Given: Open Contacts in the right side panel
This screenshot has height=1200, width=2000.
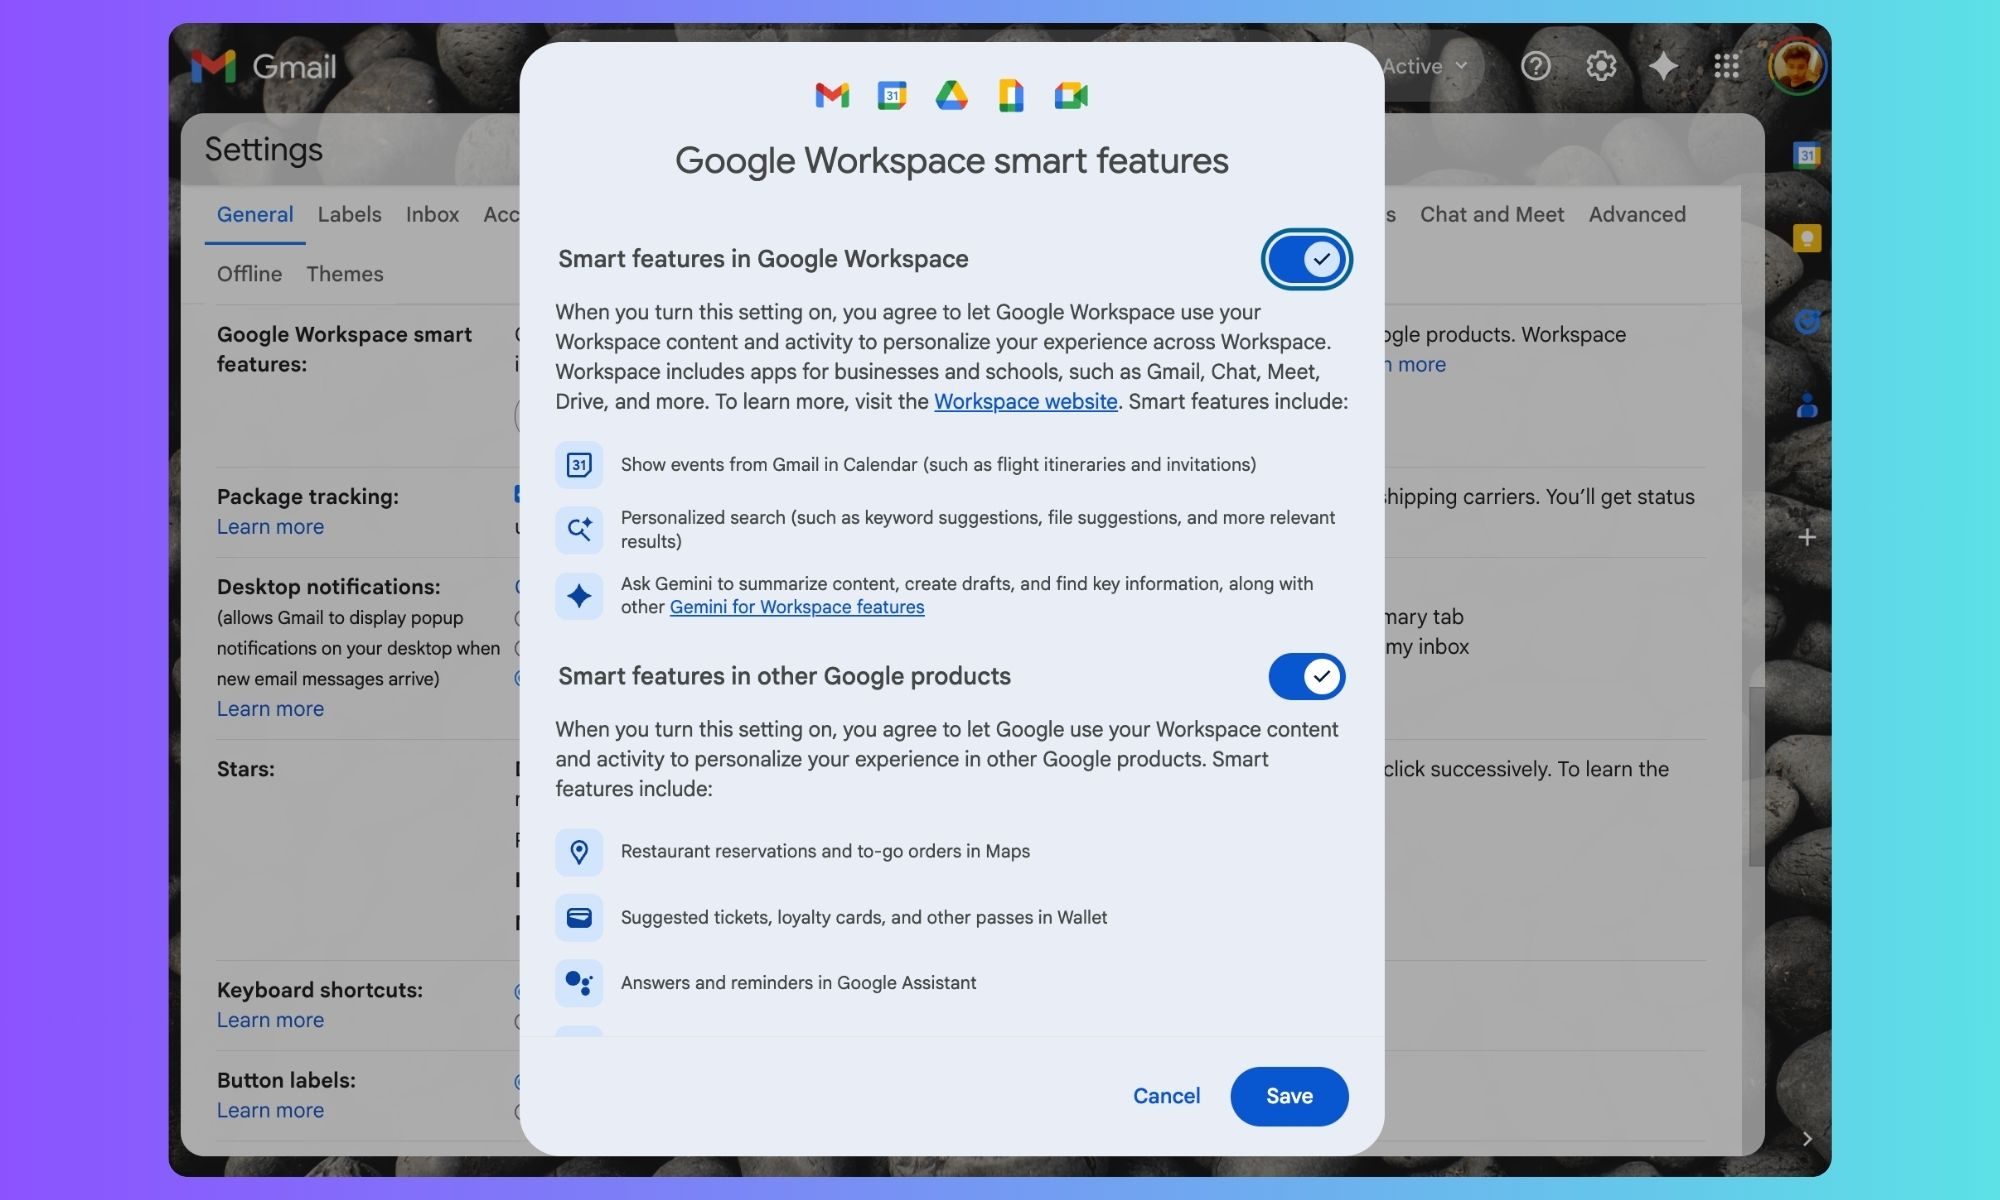Looking at the screenshot, I should (x=1807, y=405).
